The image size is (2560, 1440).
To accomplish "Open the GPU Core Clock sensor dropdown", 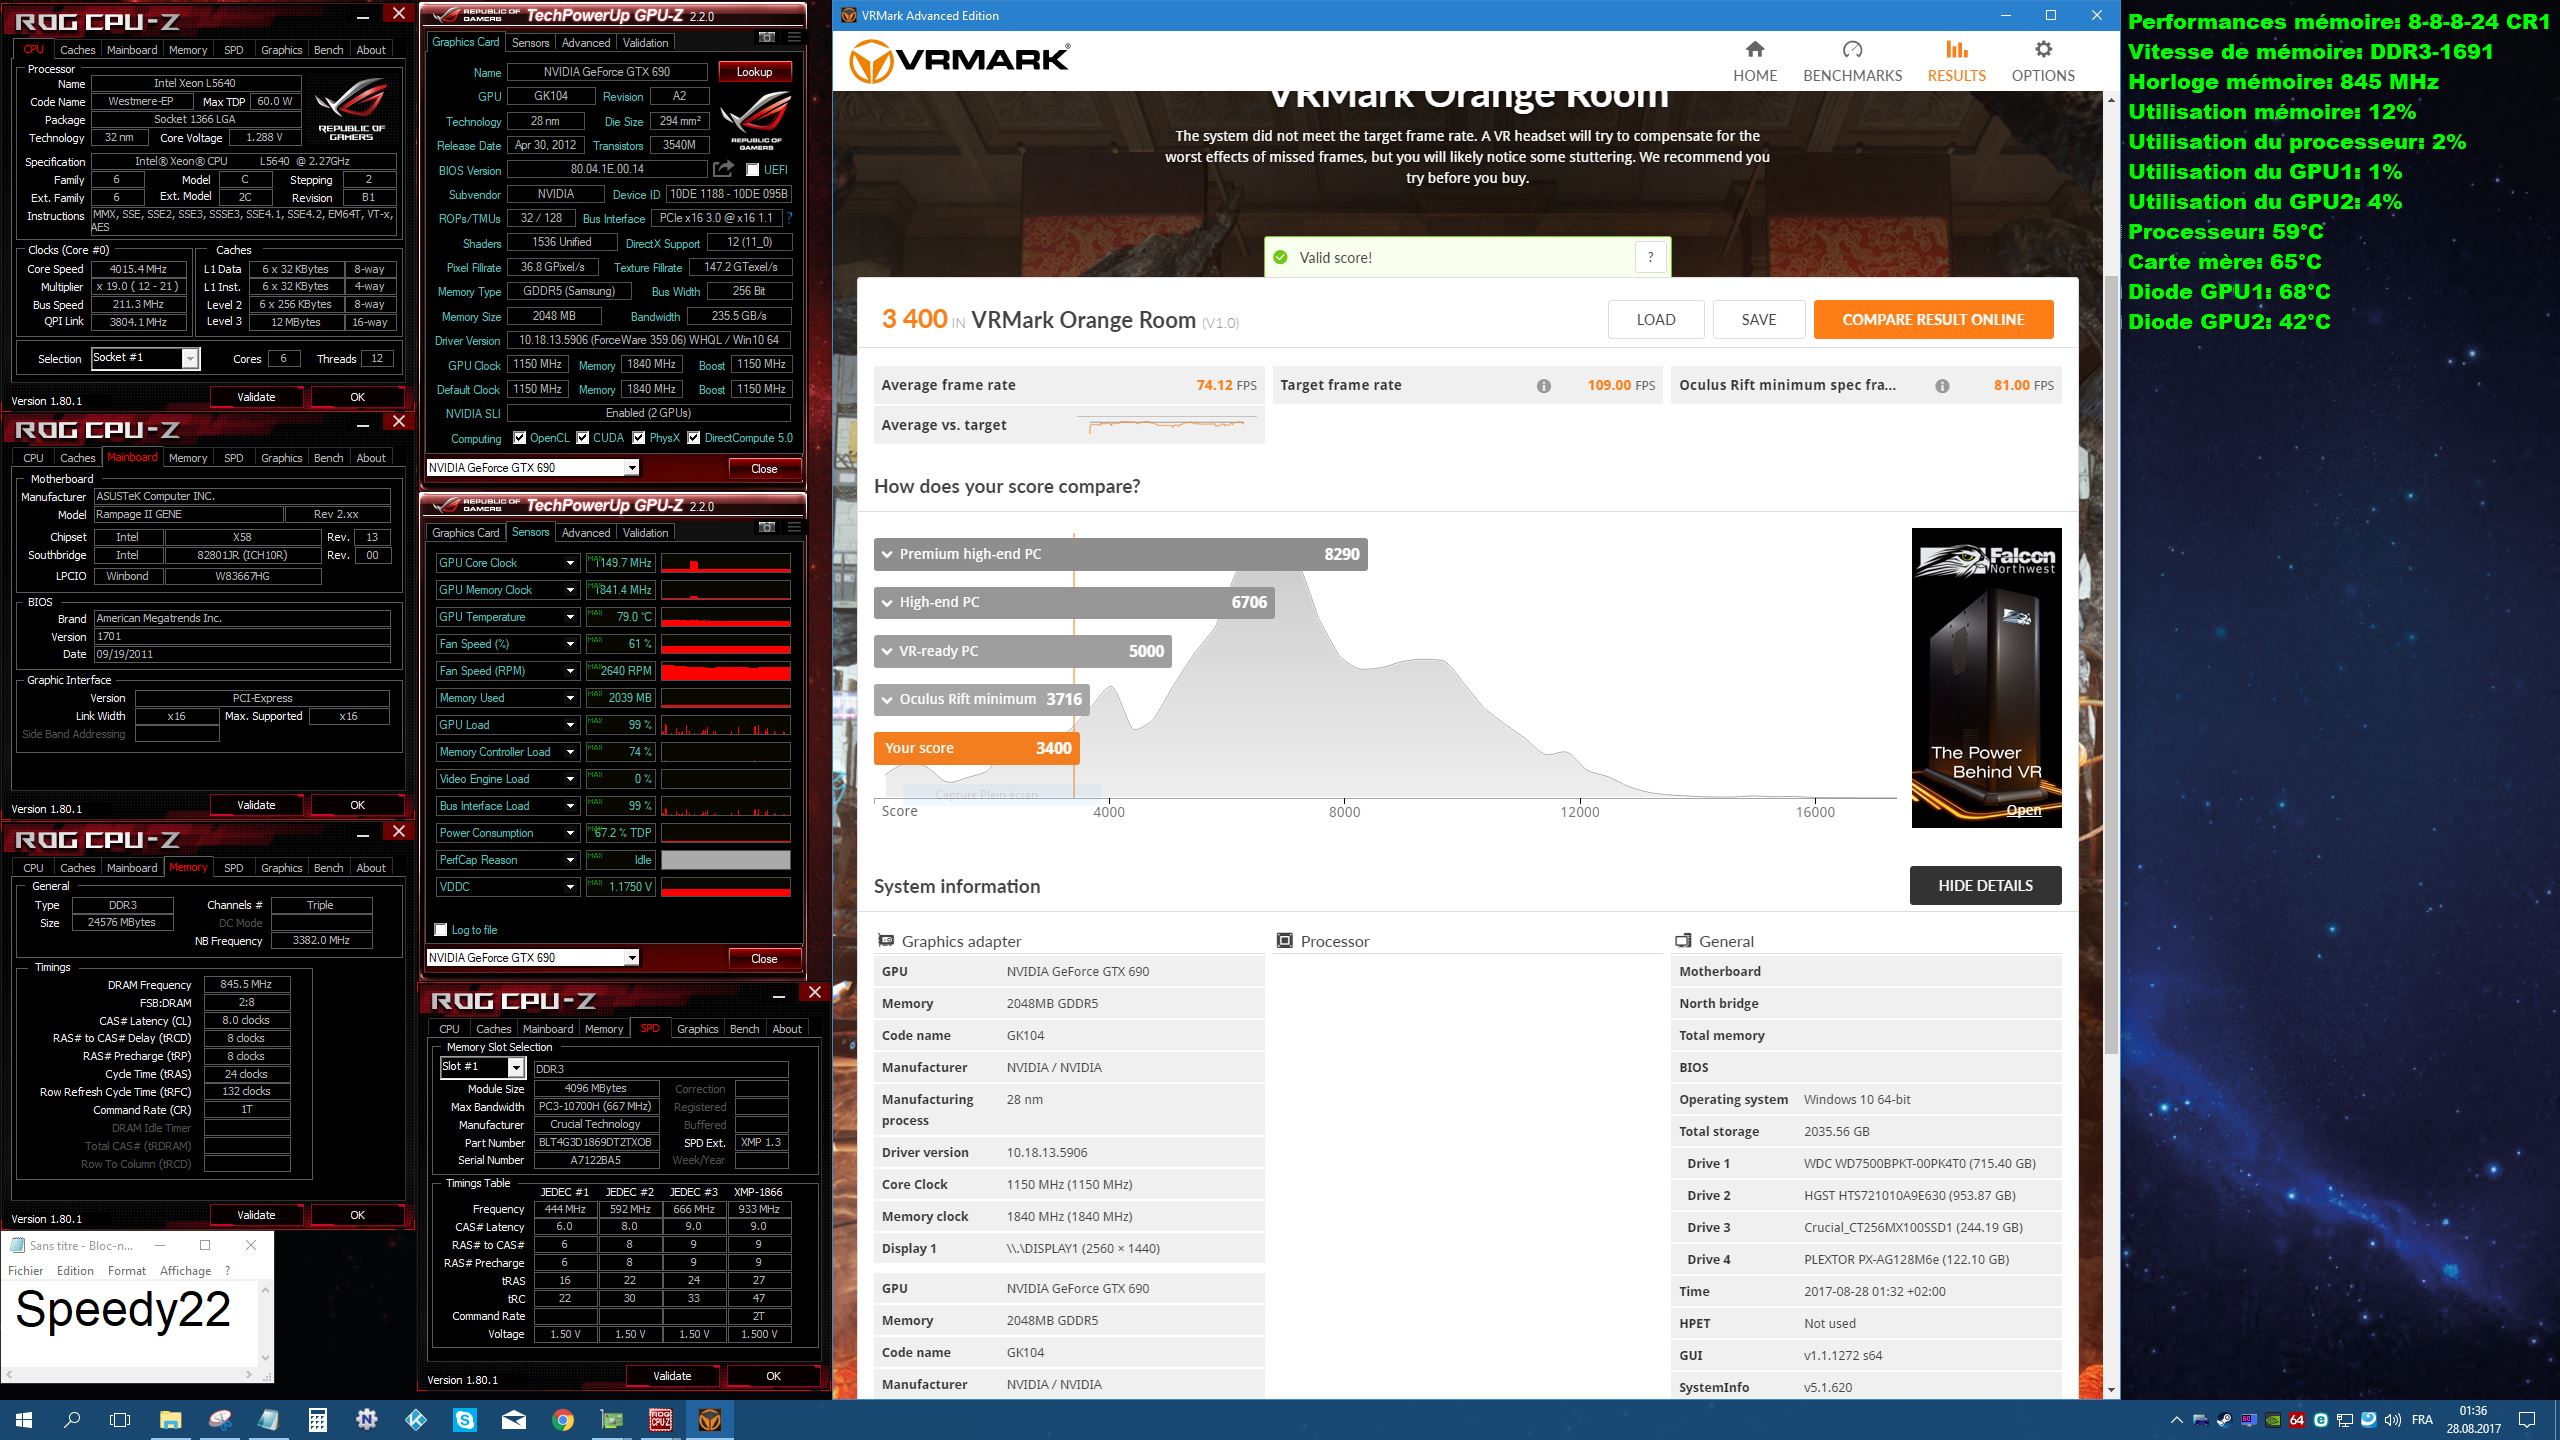I will [x=570, y=563].
